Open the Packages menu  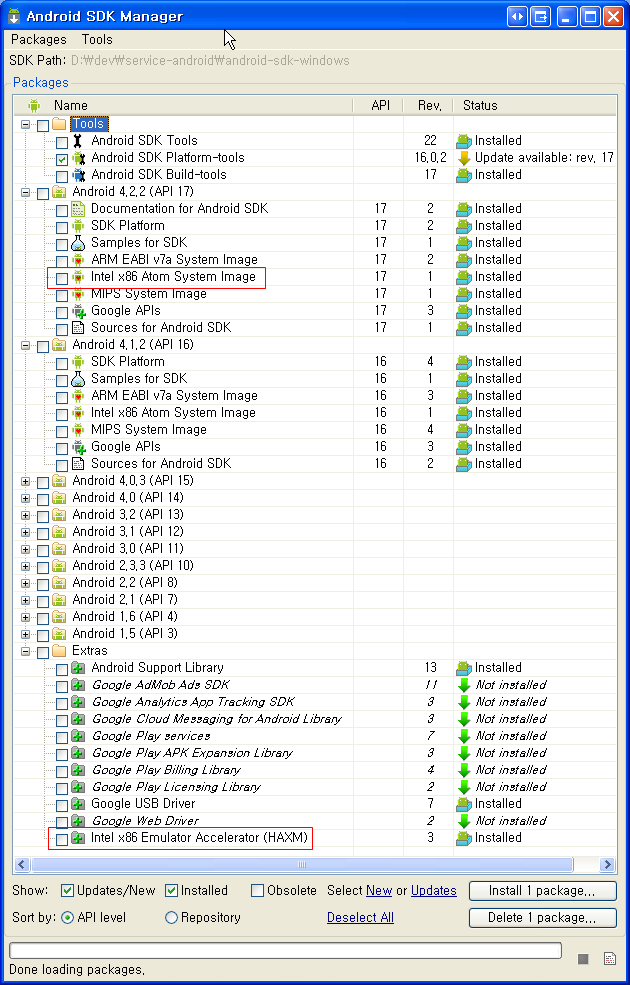coord(38,40)
